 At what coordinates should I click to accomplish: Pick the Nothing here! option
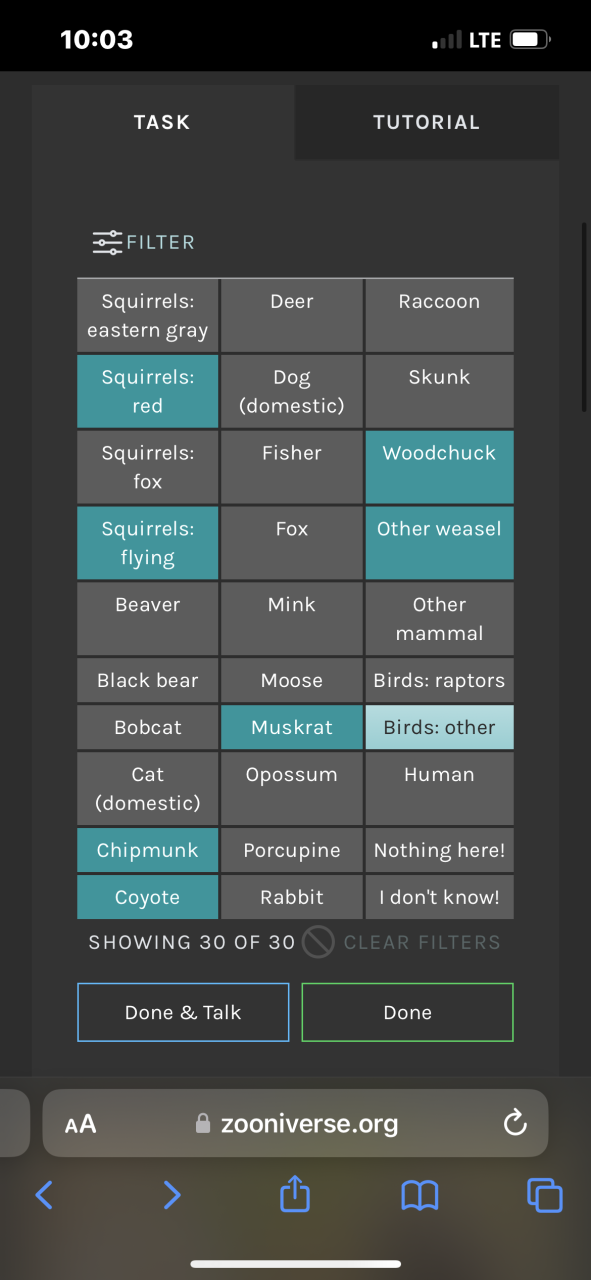439,850
